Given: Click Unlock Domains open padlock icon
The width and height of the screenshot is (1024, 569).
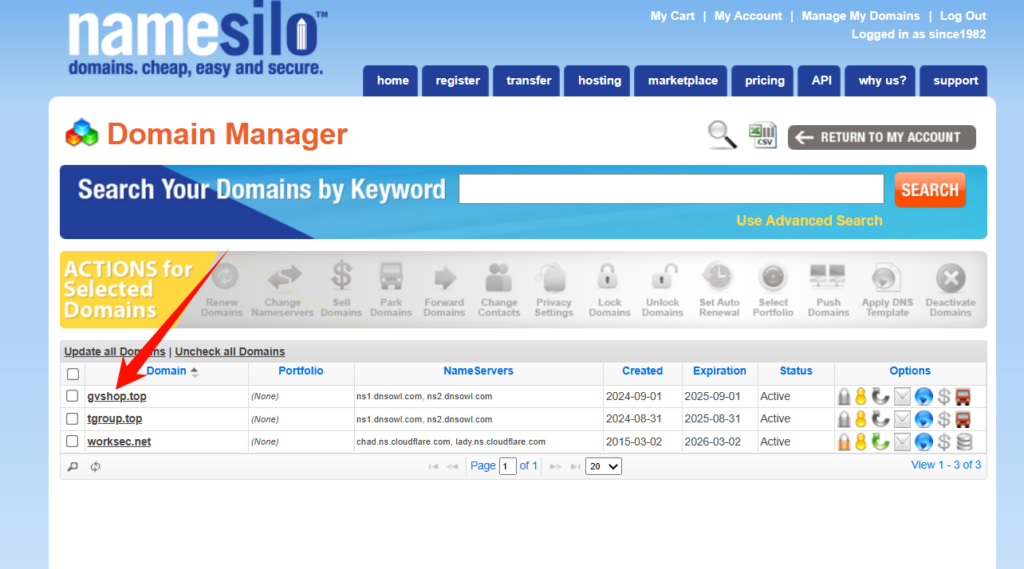Looking at the screenshot, I should tap(663, 276).
